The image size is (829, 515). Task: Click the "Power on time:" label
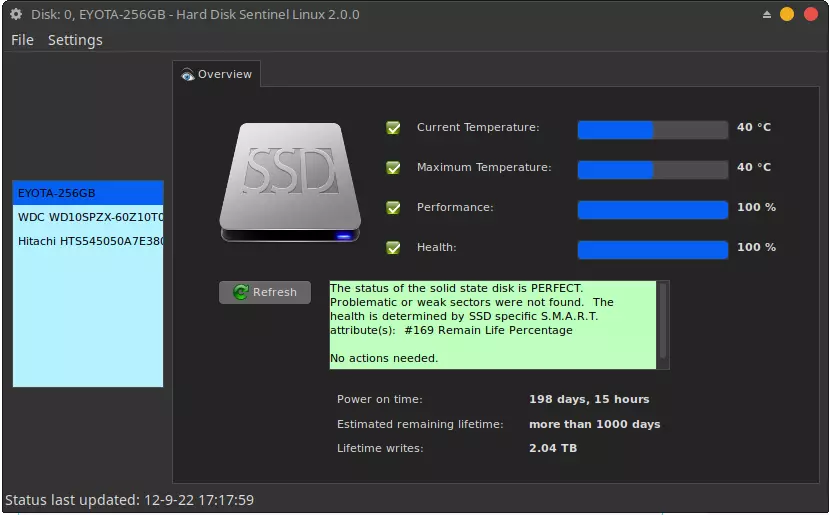[x=380, y=399]
